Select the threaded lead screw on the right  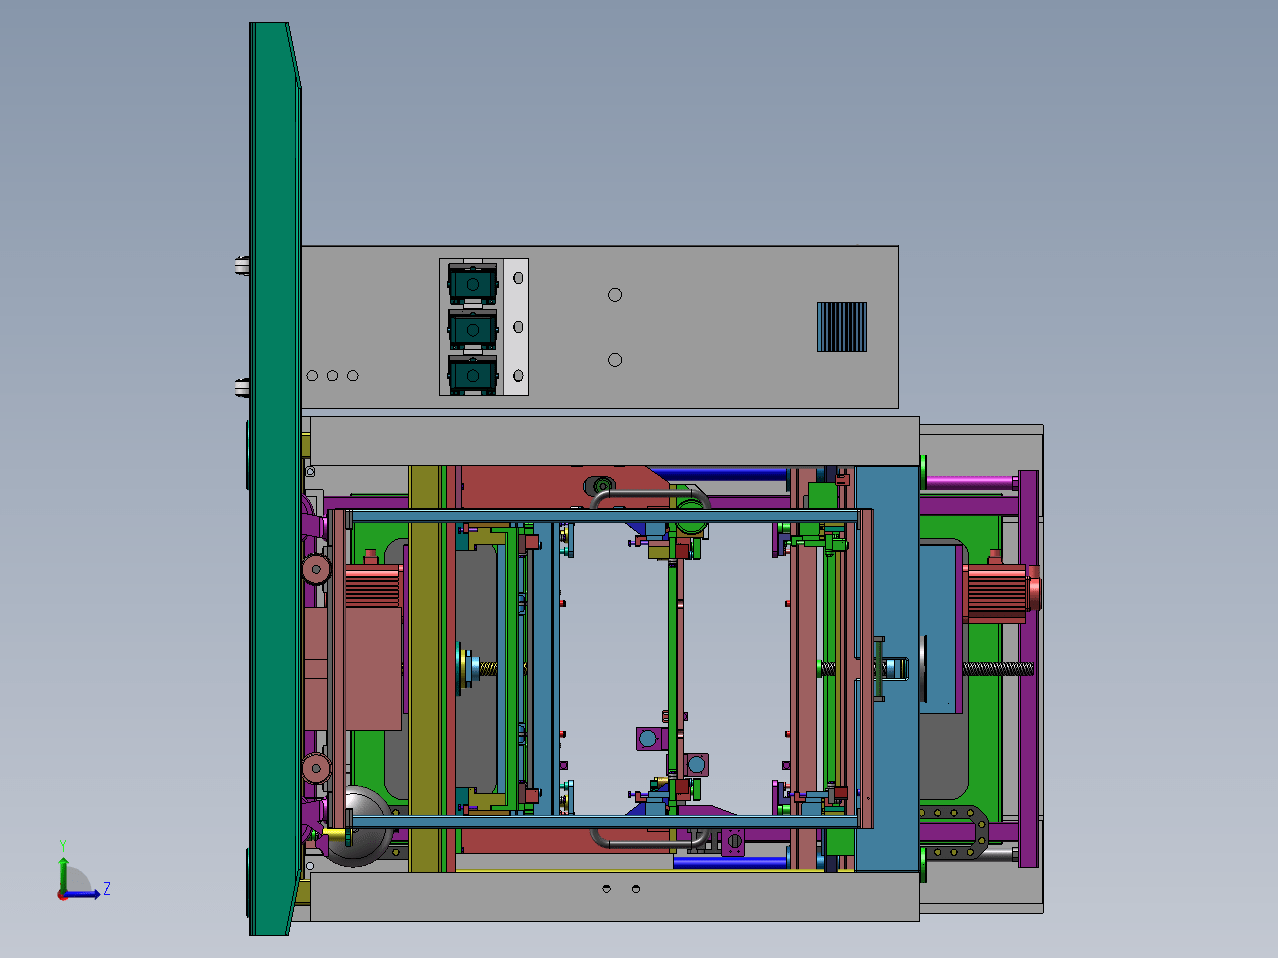pyautogui.click(x=997, y=668)
